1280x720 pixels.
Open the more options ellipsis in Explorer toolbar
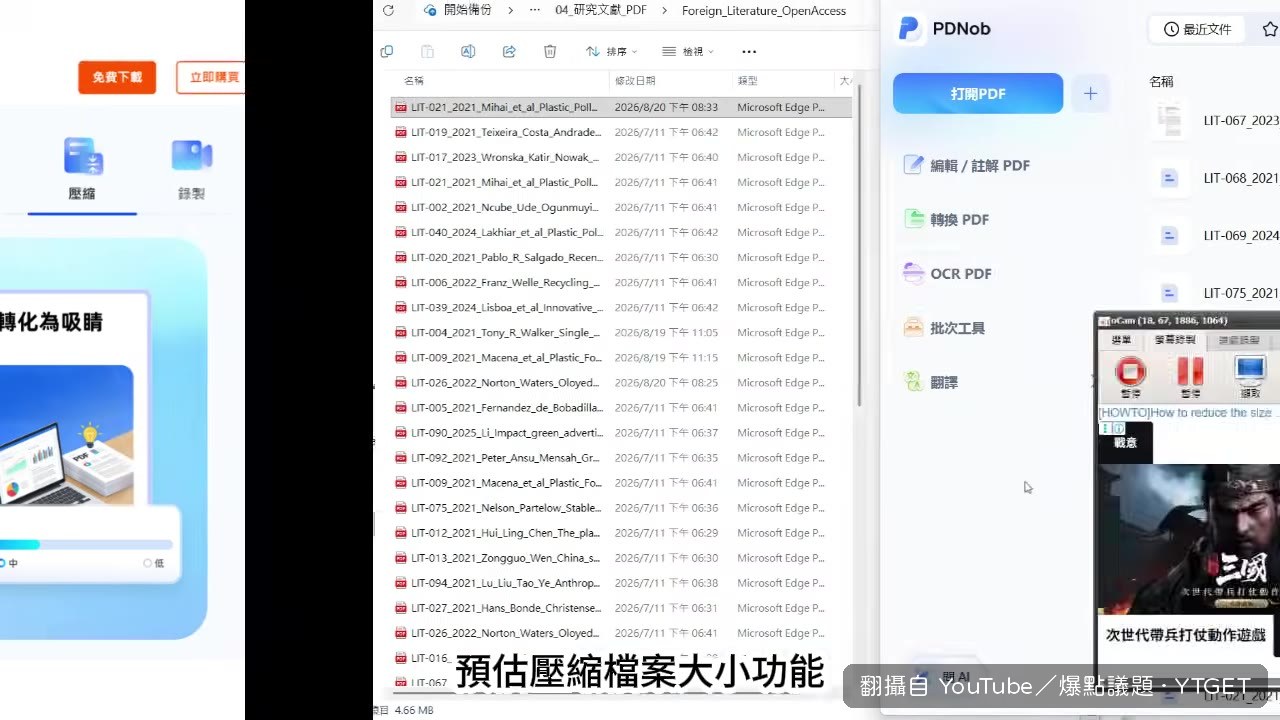(x=749, y=52)
